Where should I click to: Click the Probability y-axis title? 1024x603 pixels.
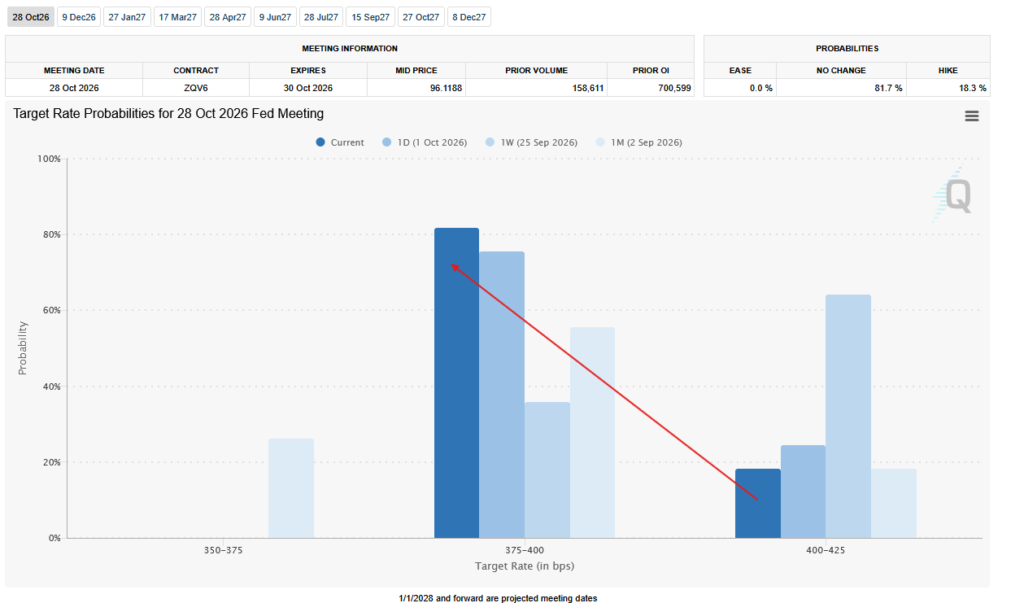(23, 348)
